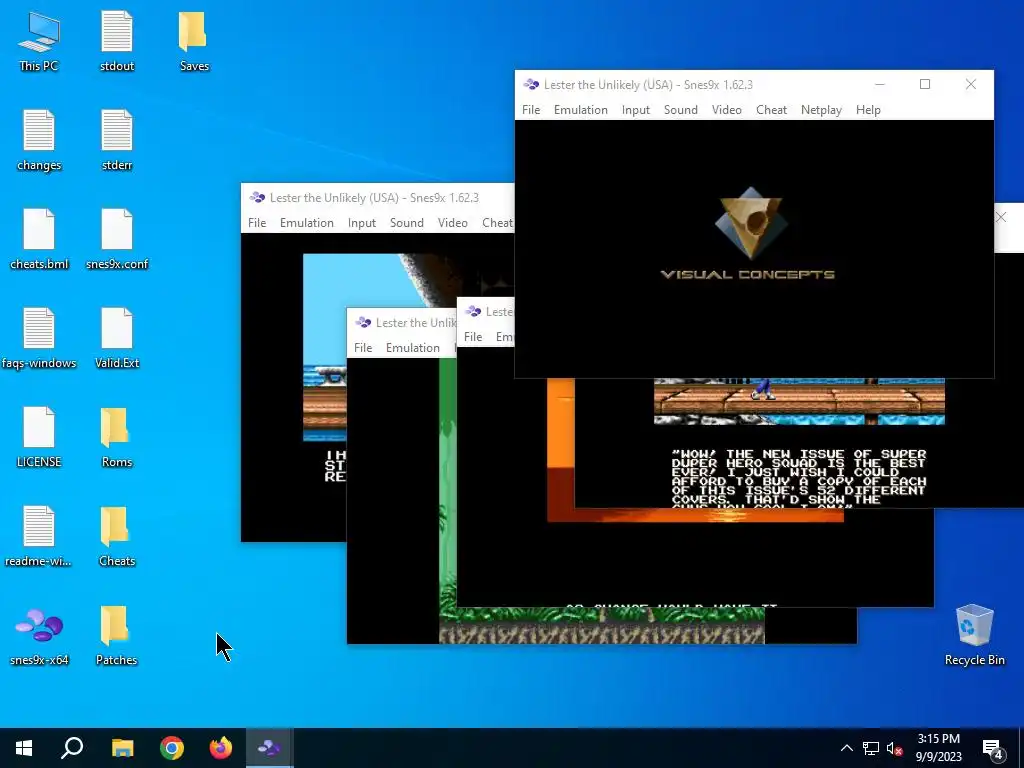Open File menu in the green jungle Snes9x window
The image size is (1024, 768).
pos(362,347)
